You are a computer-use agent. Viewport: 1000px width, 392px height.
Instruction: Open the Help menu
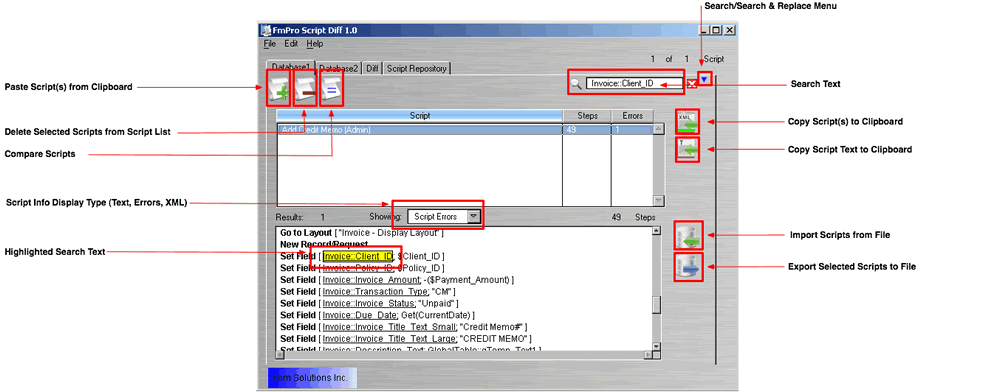pyautogui.click(x=314, y=44)
